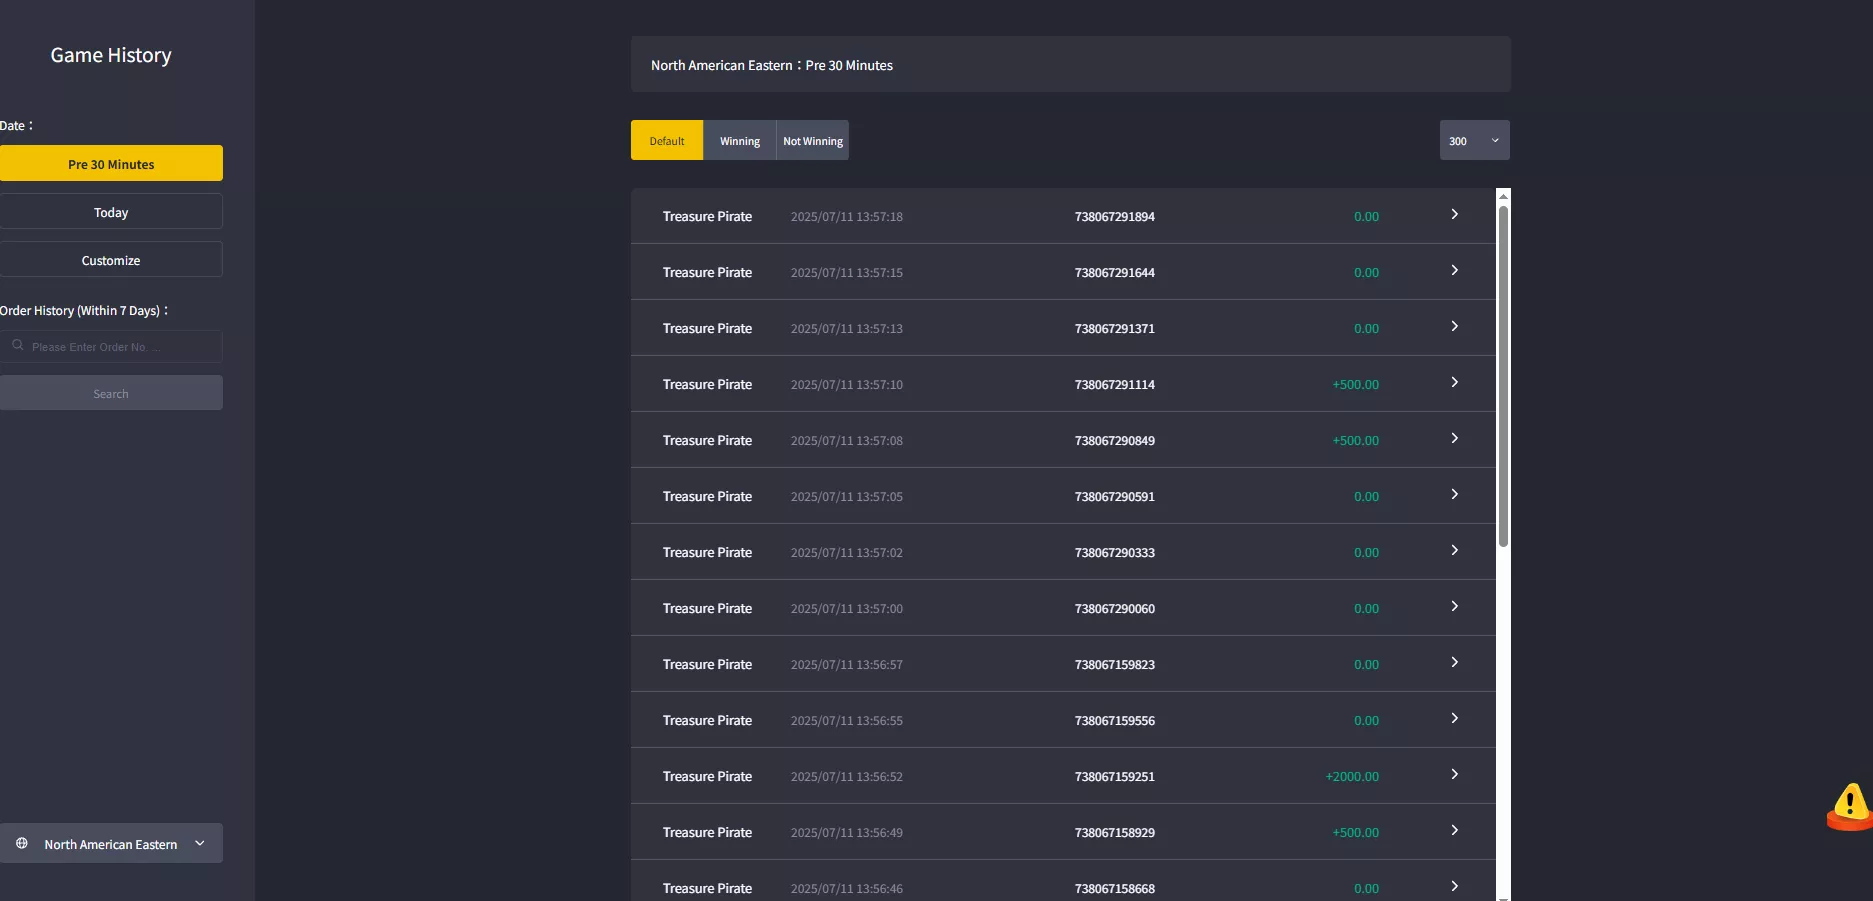
Task: Click +500.00 amount in order 738067290849 row
Action: [1355, 440]
